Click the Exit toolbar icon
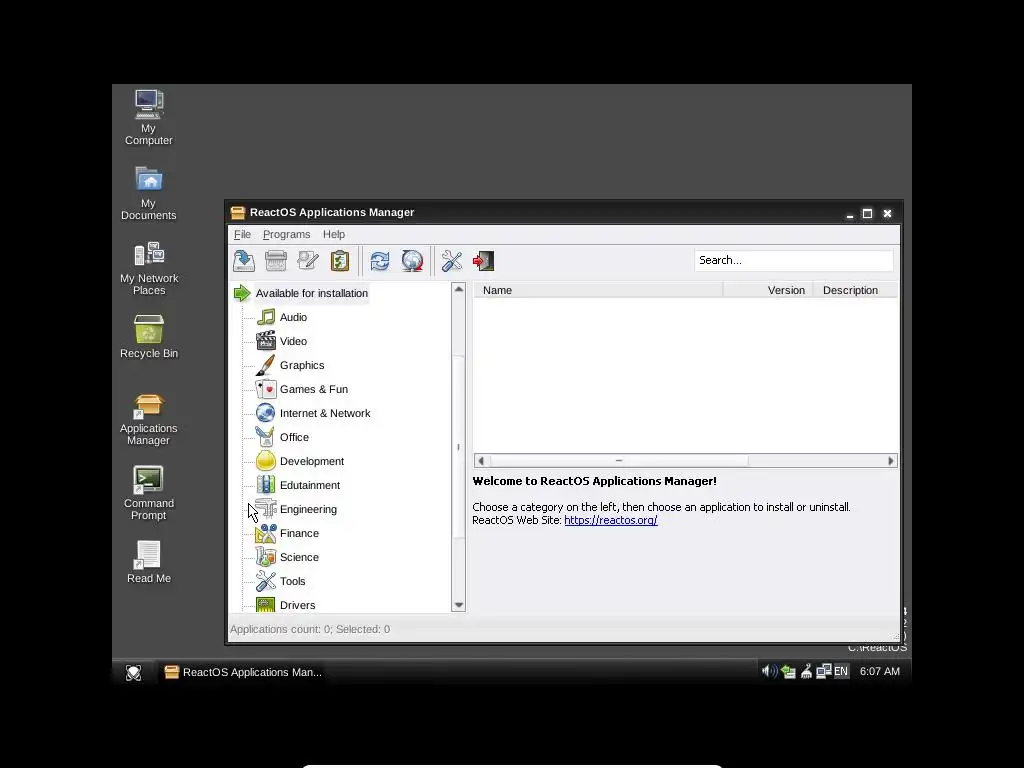 tap(483, 261)
